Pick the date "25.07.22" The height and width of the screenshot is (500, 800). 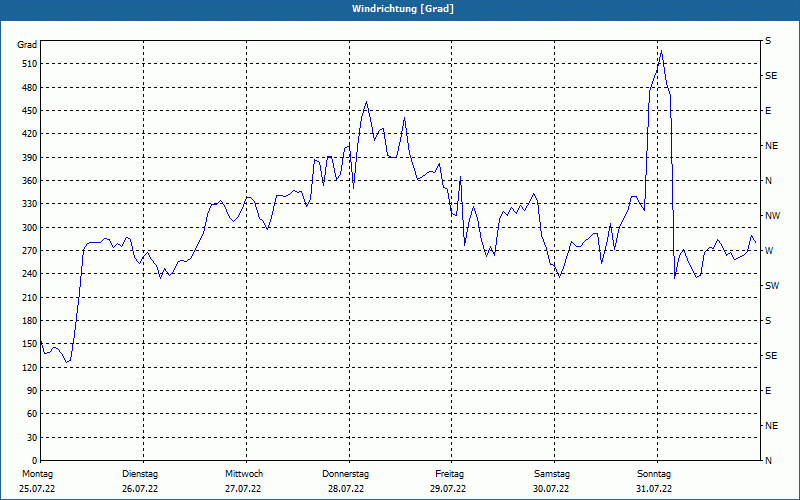coord(37,489)
